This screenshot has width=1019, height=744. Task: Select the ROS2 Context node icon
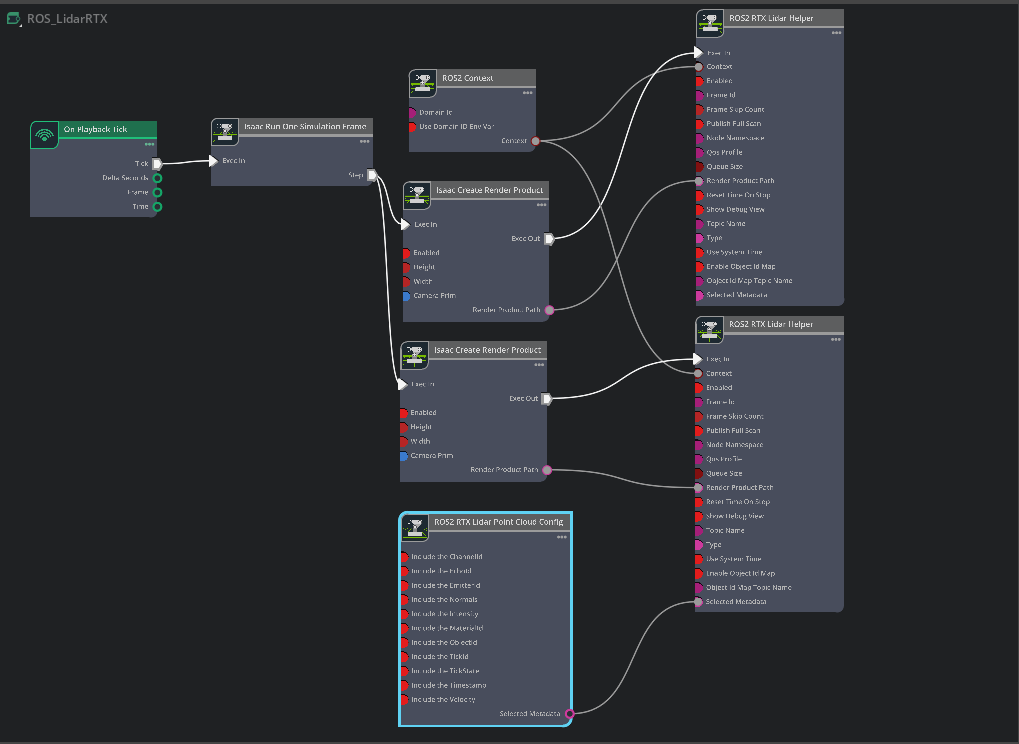(x=423, y=82)
